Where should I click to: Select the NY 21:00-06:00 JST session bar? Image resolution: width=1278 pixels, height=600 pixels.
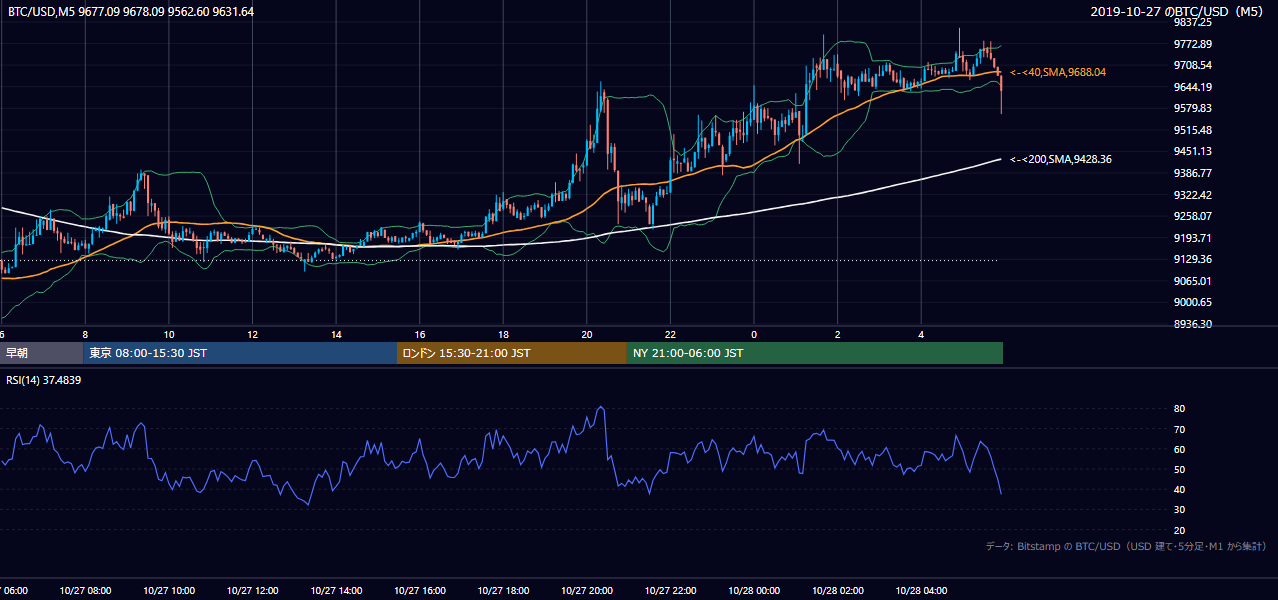(815, 353)
